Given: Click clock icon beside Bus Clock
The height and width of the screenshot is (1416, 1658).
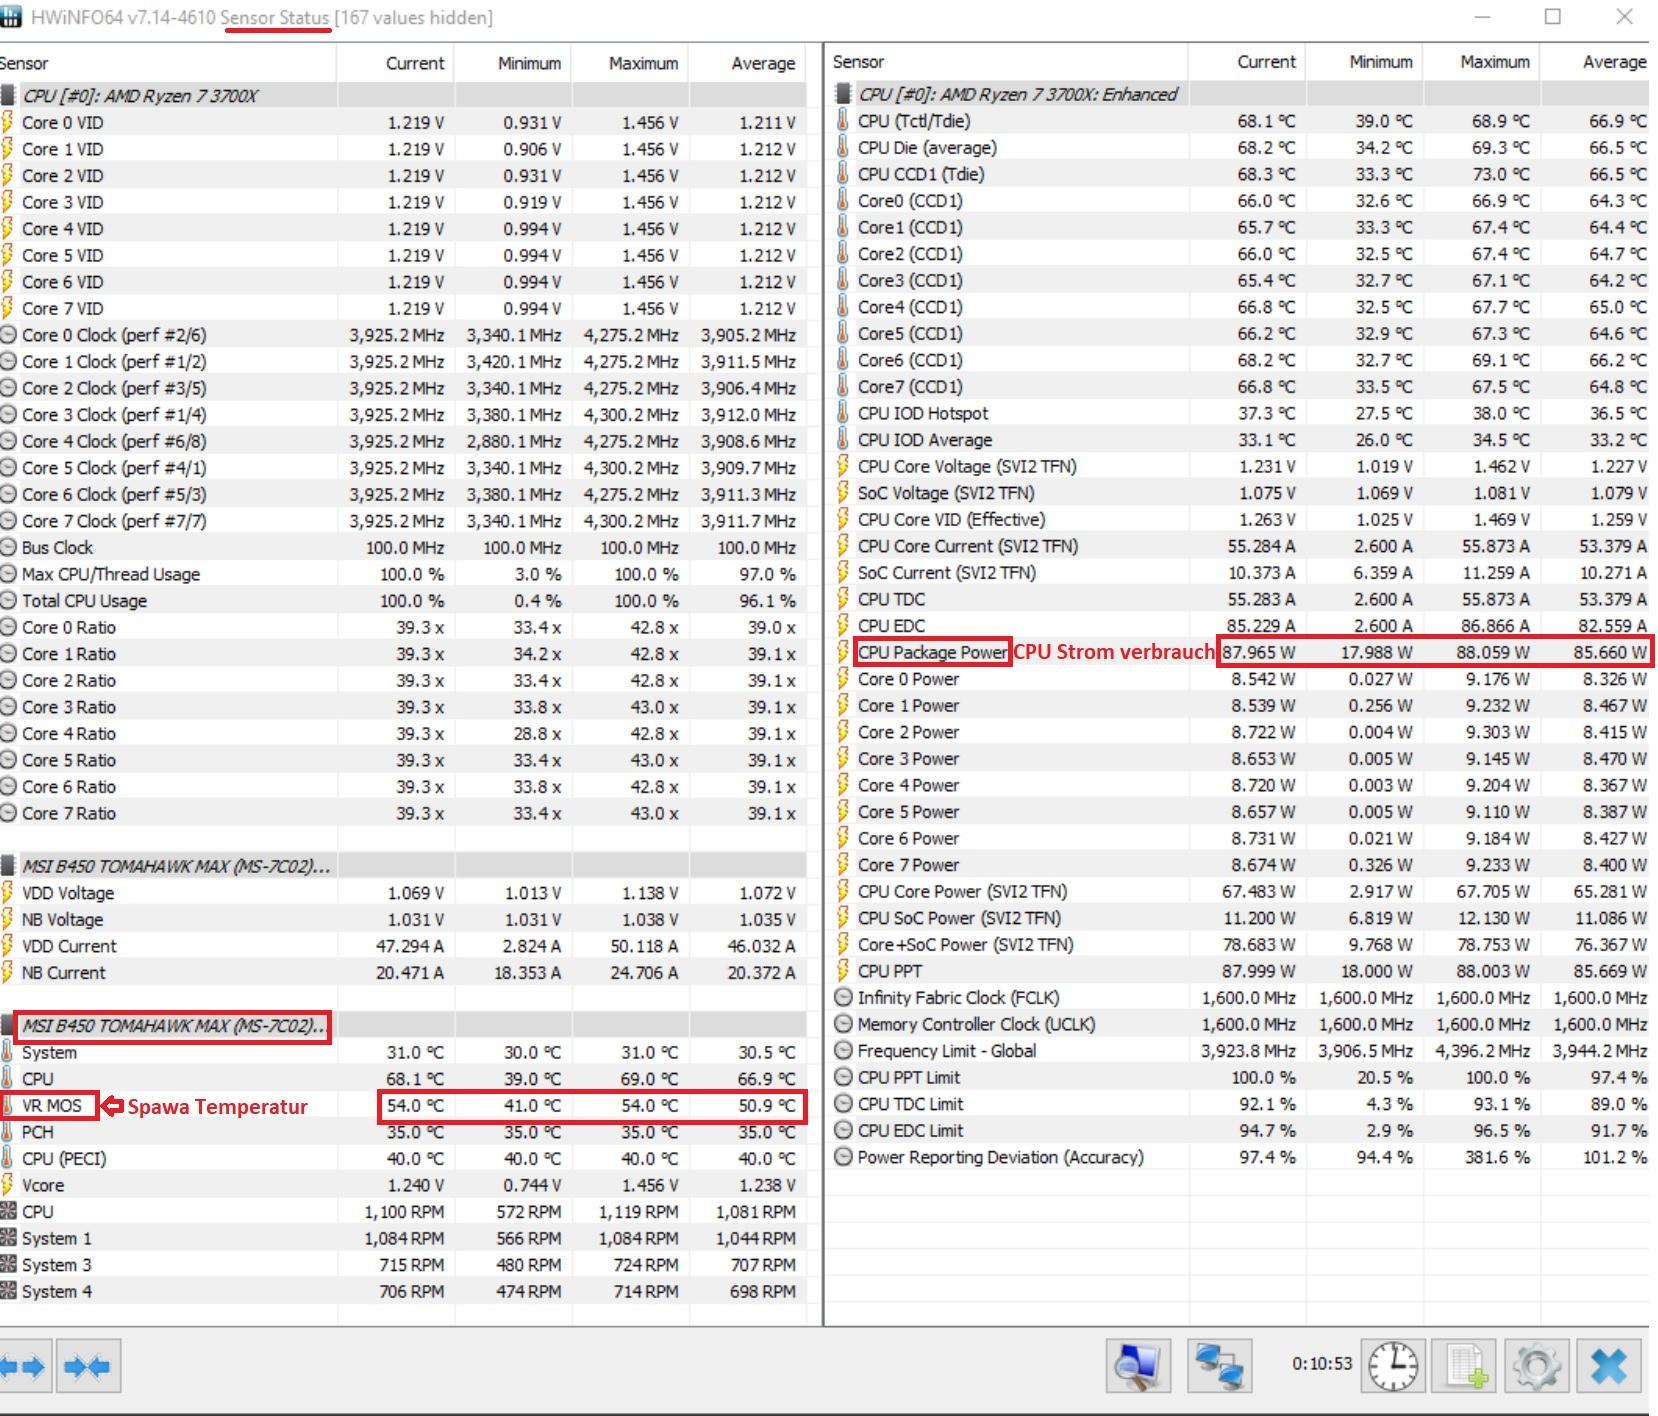Looking at the screenshot, I should click(8, 547).
